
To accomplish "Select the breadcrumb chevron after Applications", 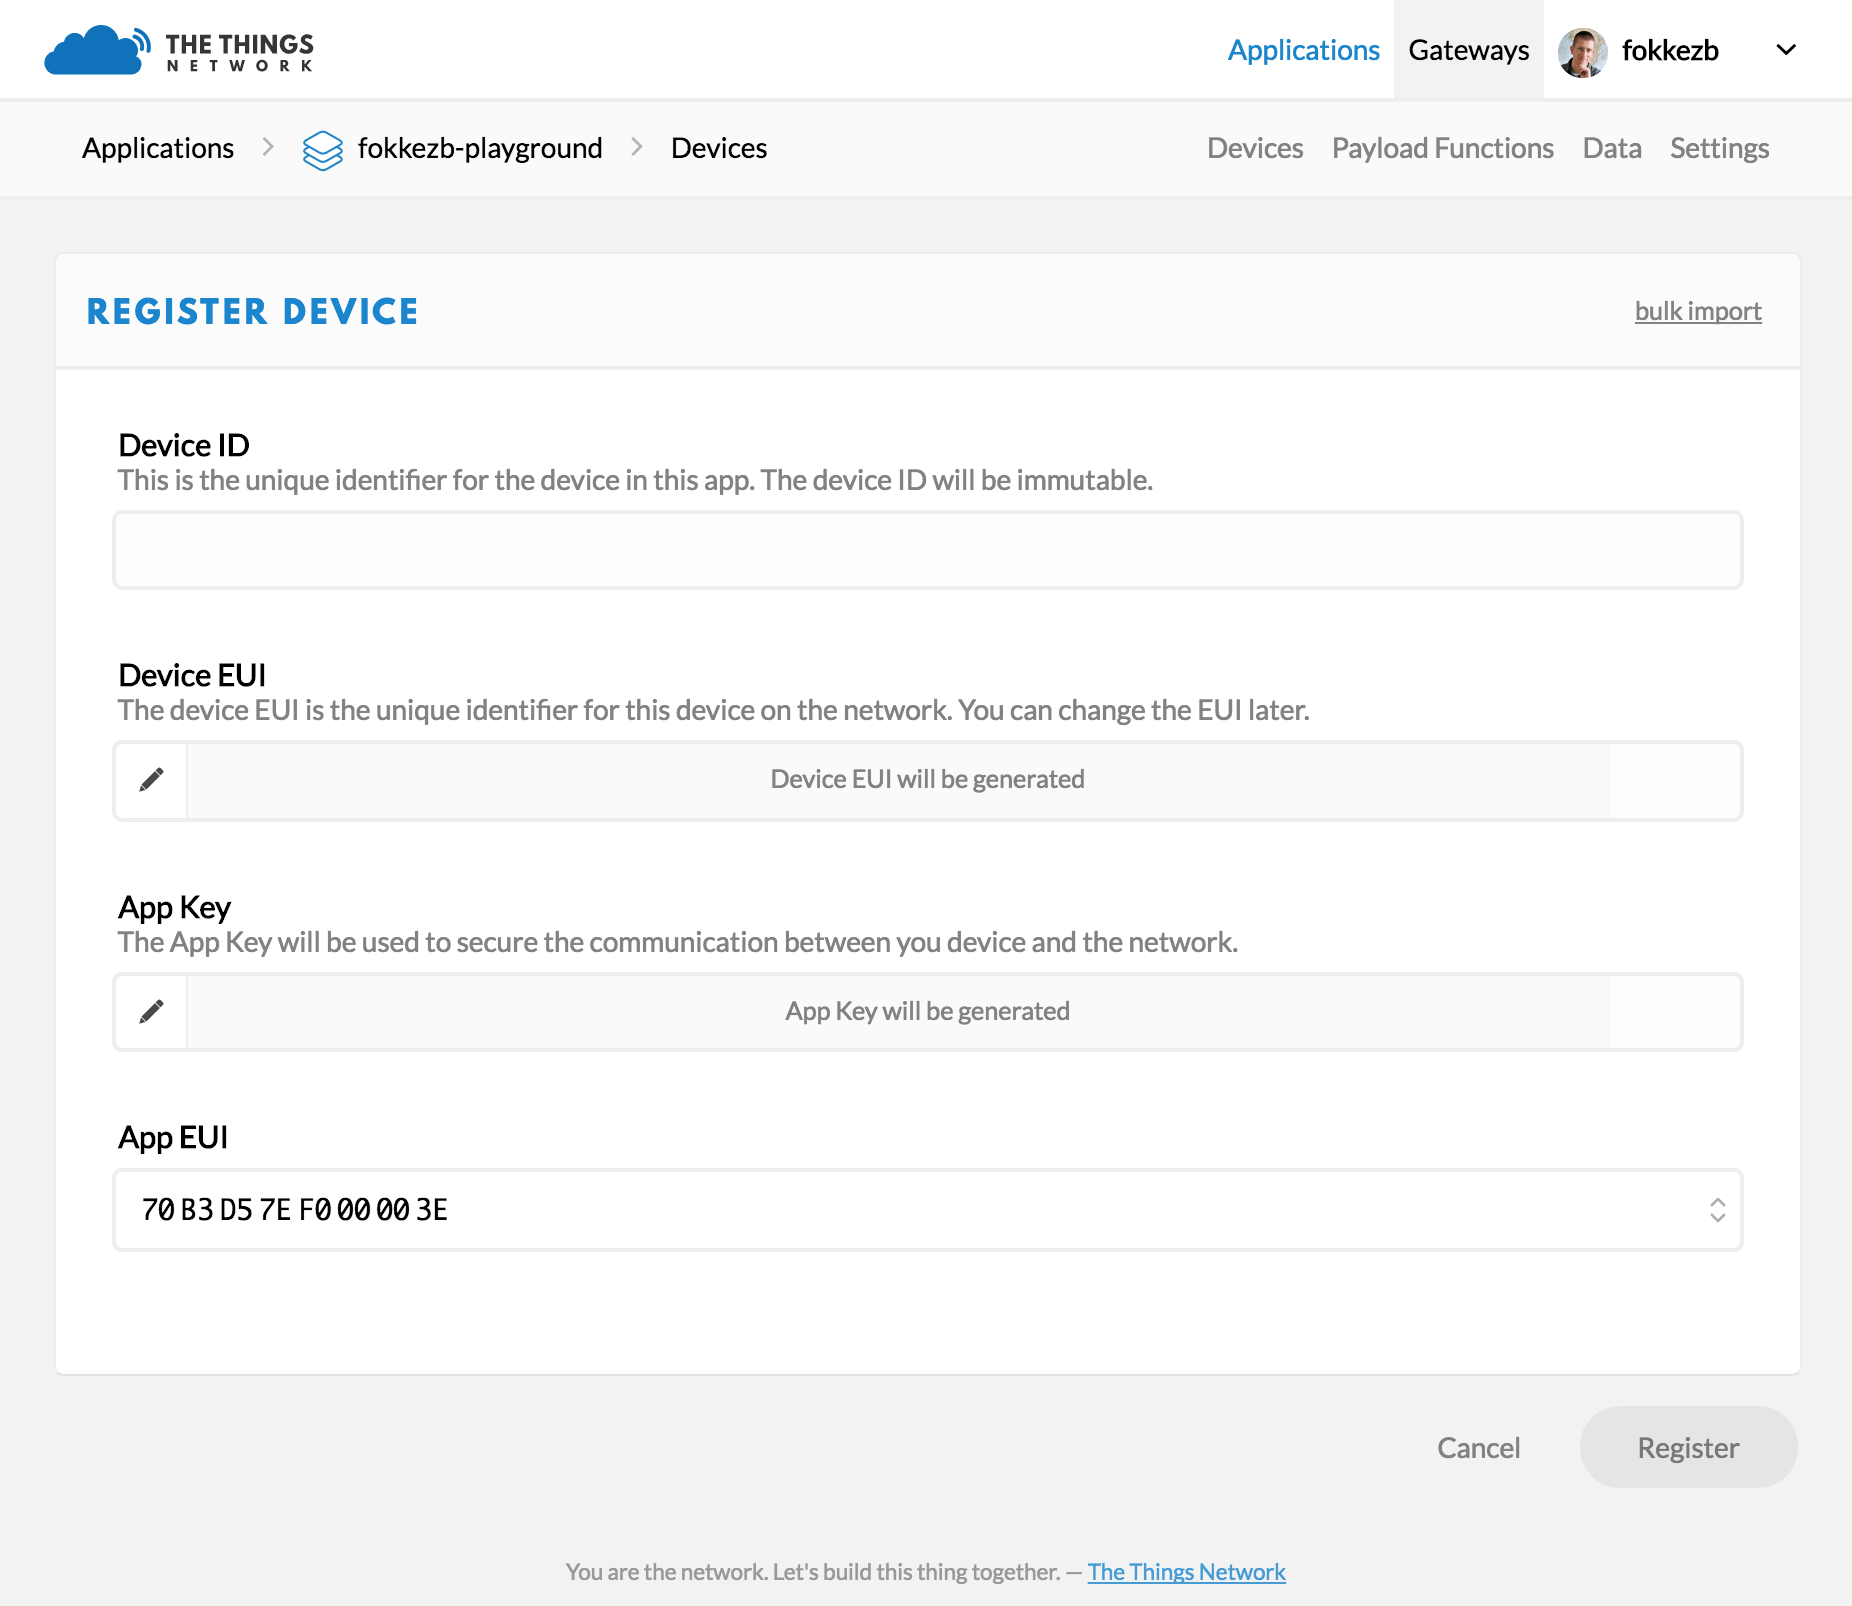I will [267, 148].
